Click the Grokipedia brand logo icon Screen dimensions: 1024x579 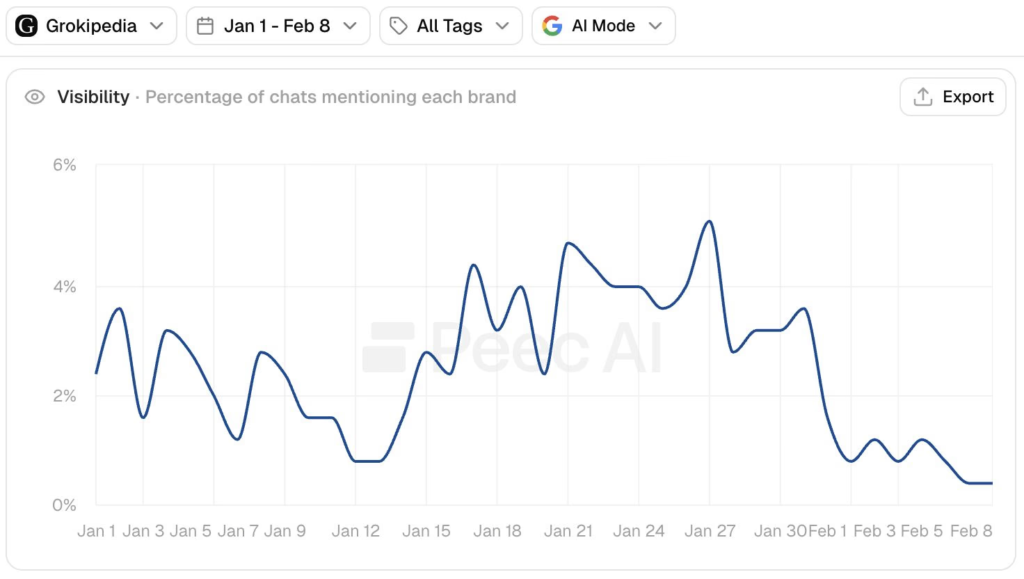point(27,26)
